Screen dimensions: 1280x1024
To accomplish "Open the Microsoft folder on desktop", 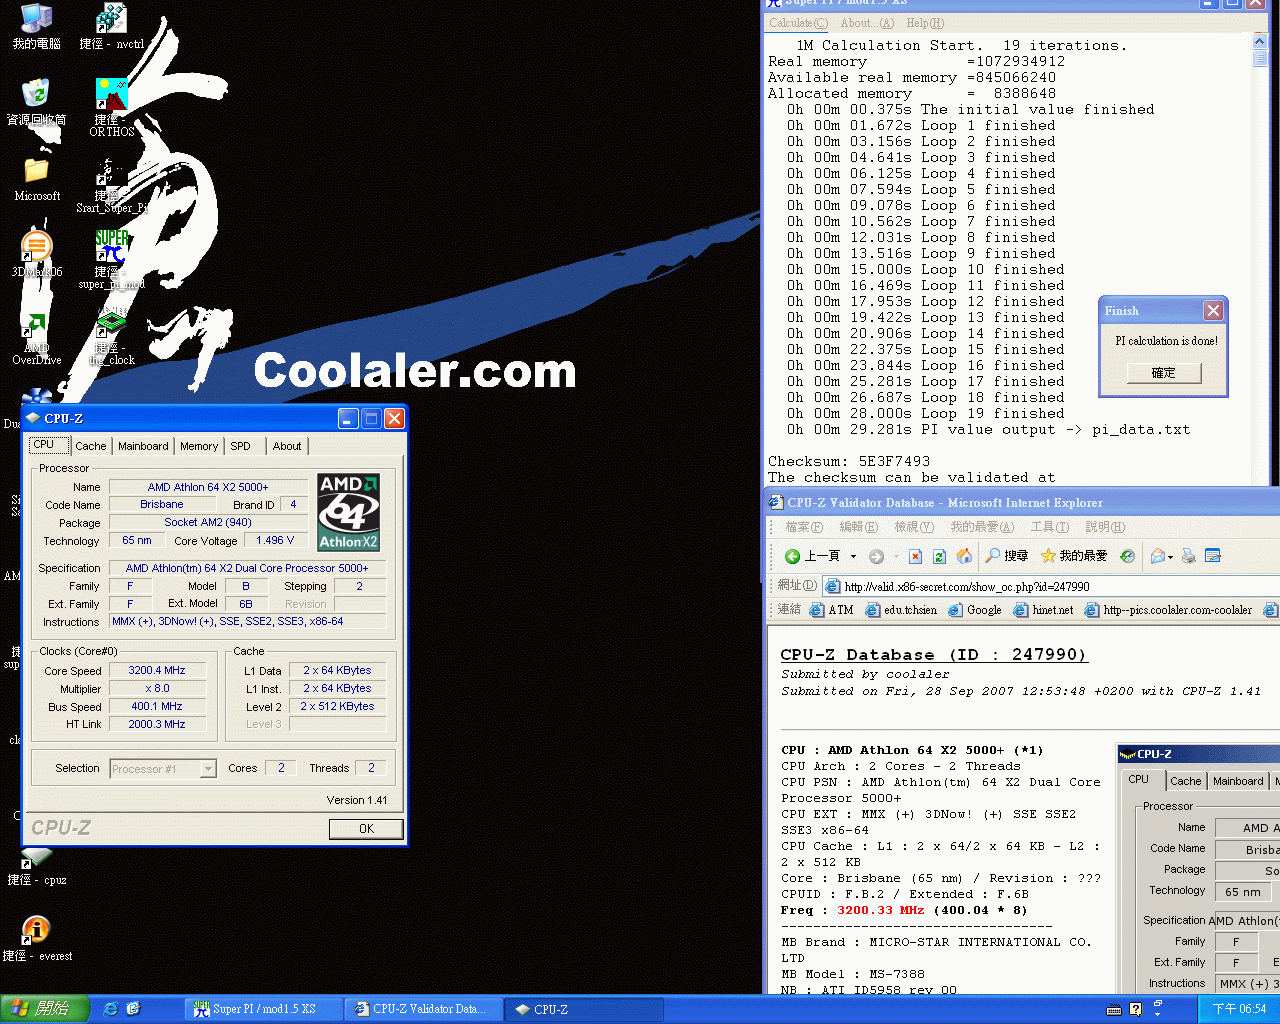I will point(37,179).
